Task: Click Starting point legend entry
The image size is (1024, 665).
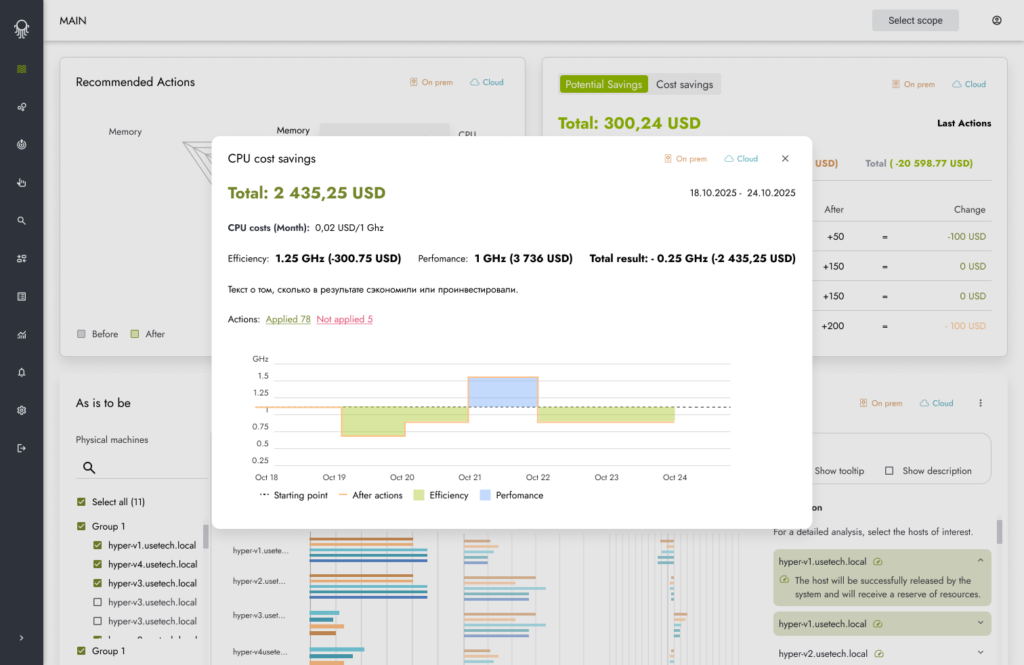Action: click(x=293, y=495)
